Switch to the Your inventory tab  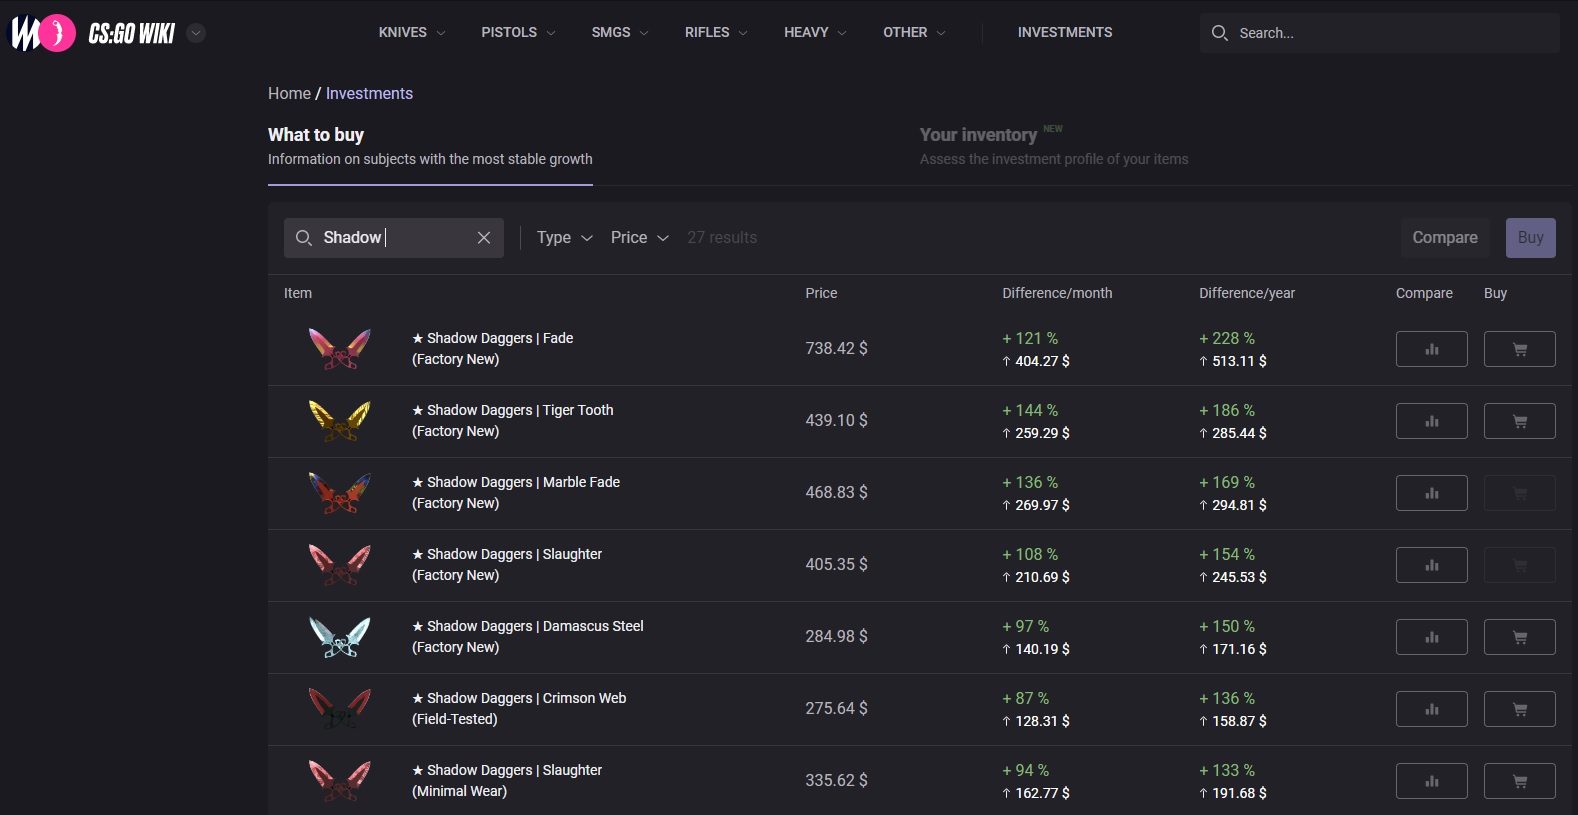1054,146
